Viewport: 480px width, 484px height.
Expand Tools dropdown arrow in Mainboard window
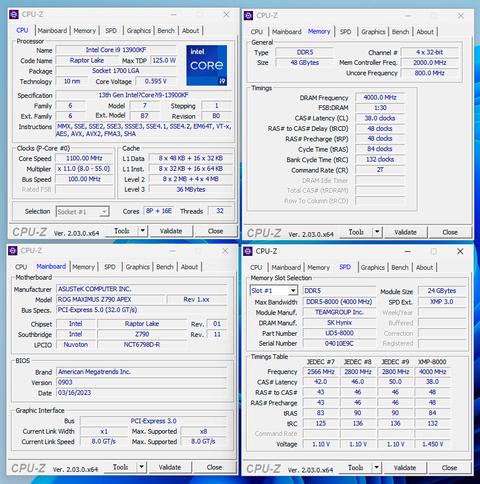point(142,467)
